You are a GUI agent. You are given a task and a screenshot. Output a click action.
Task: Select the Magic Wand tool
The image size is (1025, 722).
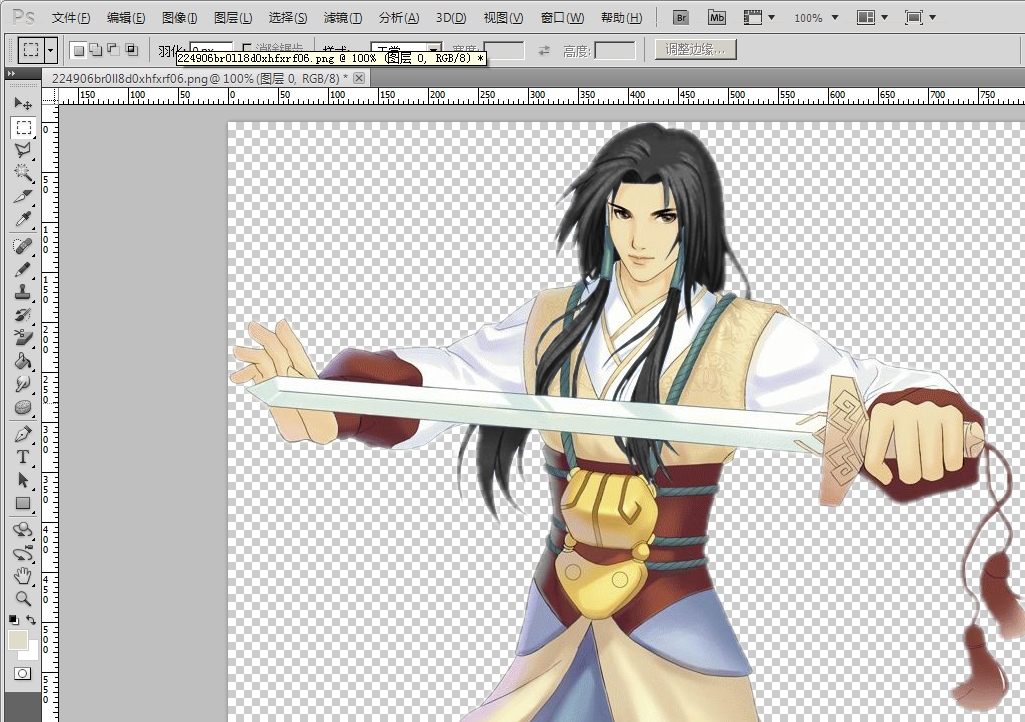click(x=23, y=173)
